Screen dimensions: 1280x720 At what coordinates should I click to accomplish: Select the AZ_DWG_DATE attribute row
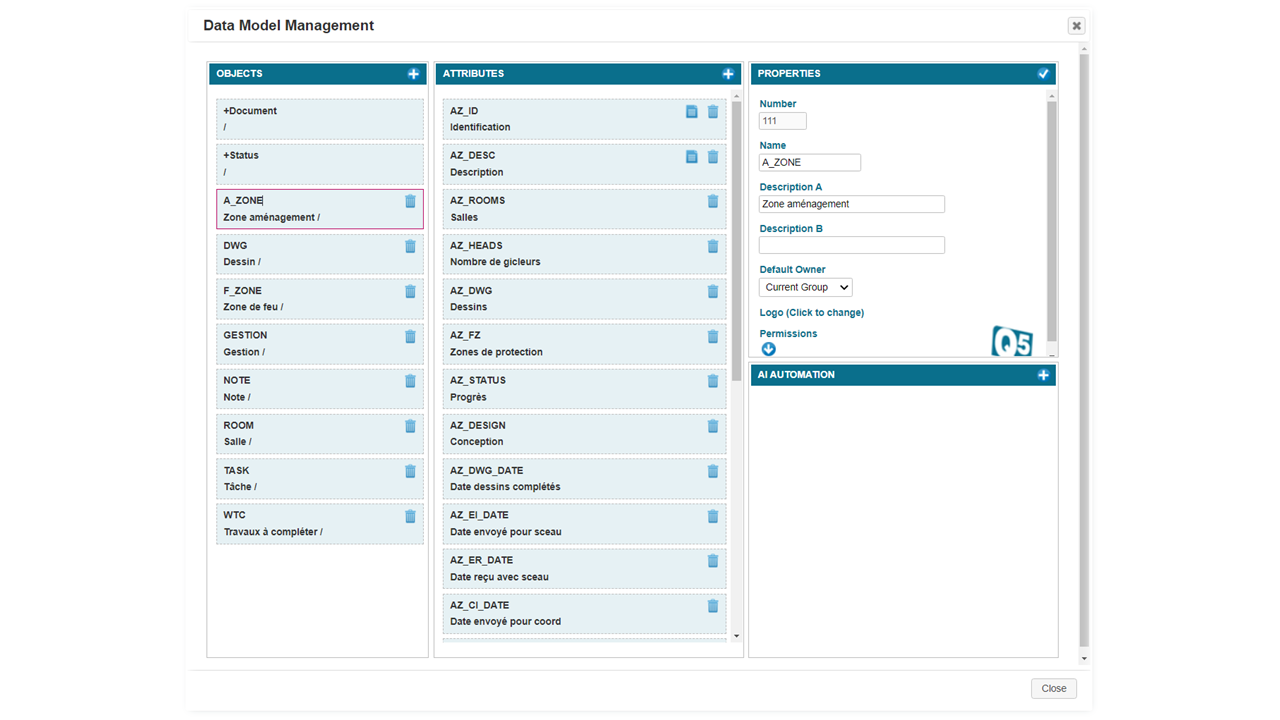coord(585,479)
